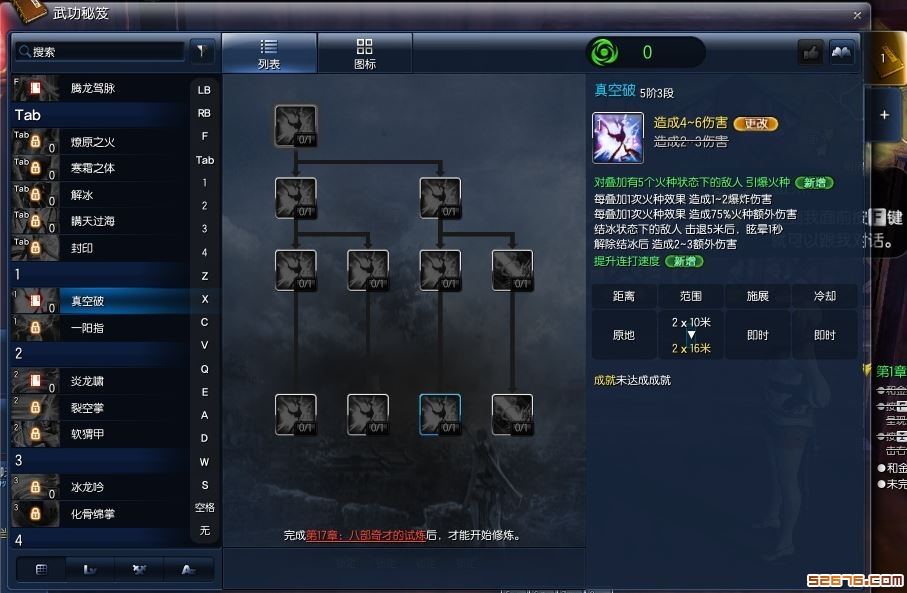Select the highlighted blue-bordered skill node
Image resolution: width=907 pixels, height=593 pixels.
coord(440,414)
